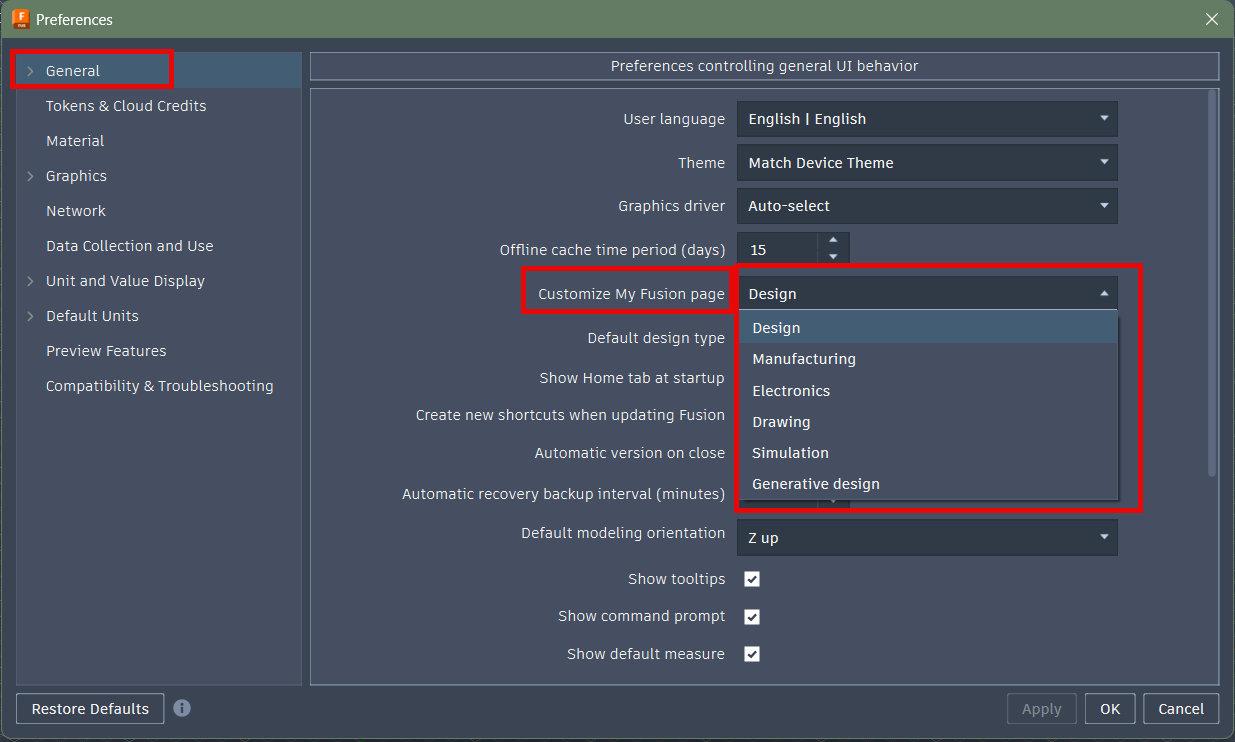The height and width of the screenshot is (742, 1235).
Task: Select Graphics in the preferences tree
Action: pos(76,176)
